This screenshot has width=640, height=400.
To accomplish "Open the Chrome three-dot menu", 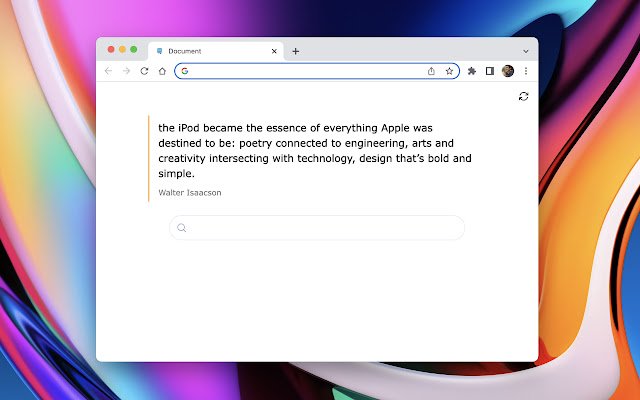I will (526, 71).
